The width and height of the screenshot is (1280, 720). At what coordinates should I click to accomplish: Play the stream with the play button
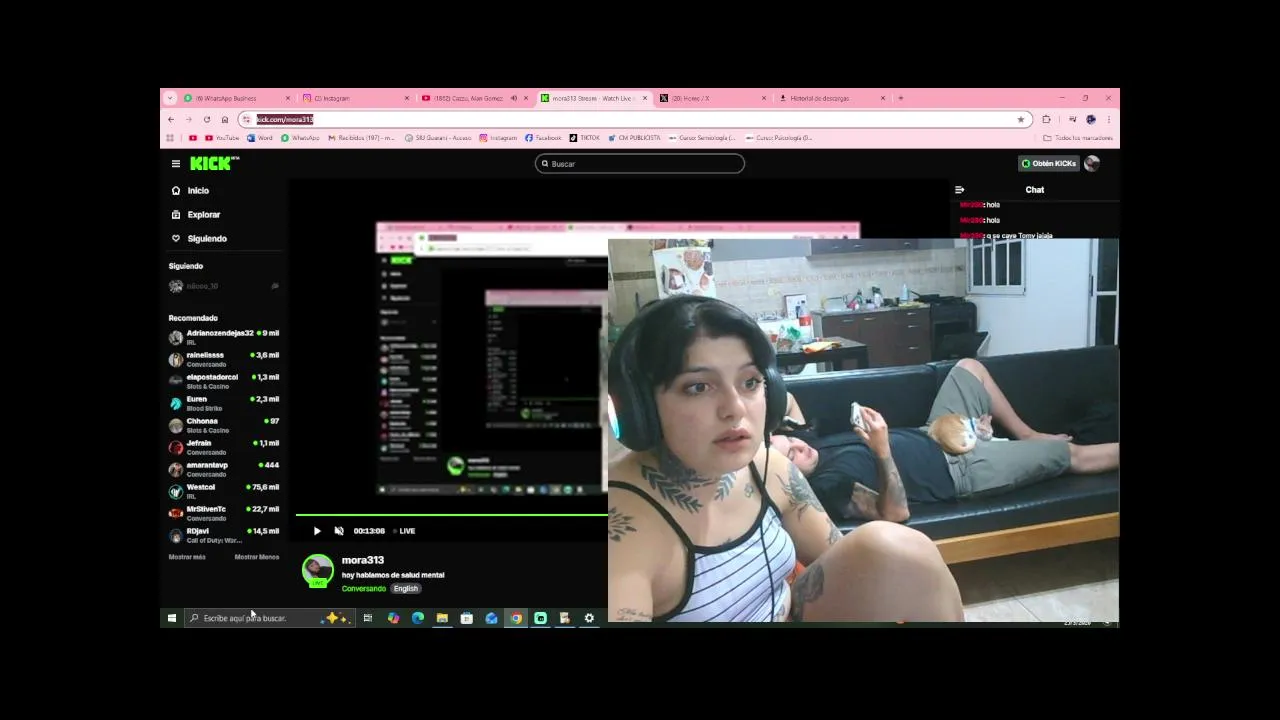point(317,531)
